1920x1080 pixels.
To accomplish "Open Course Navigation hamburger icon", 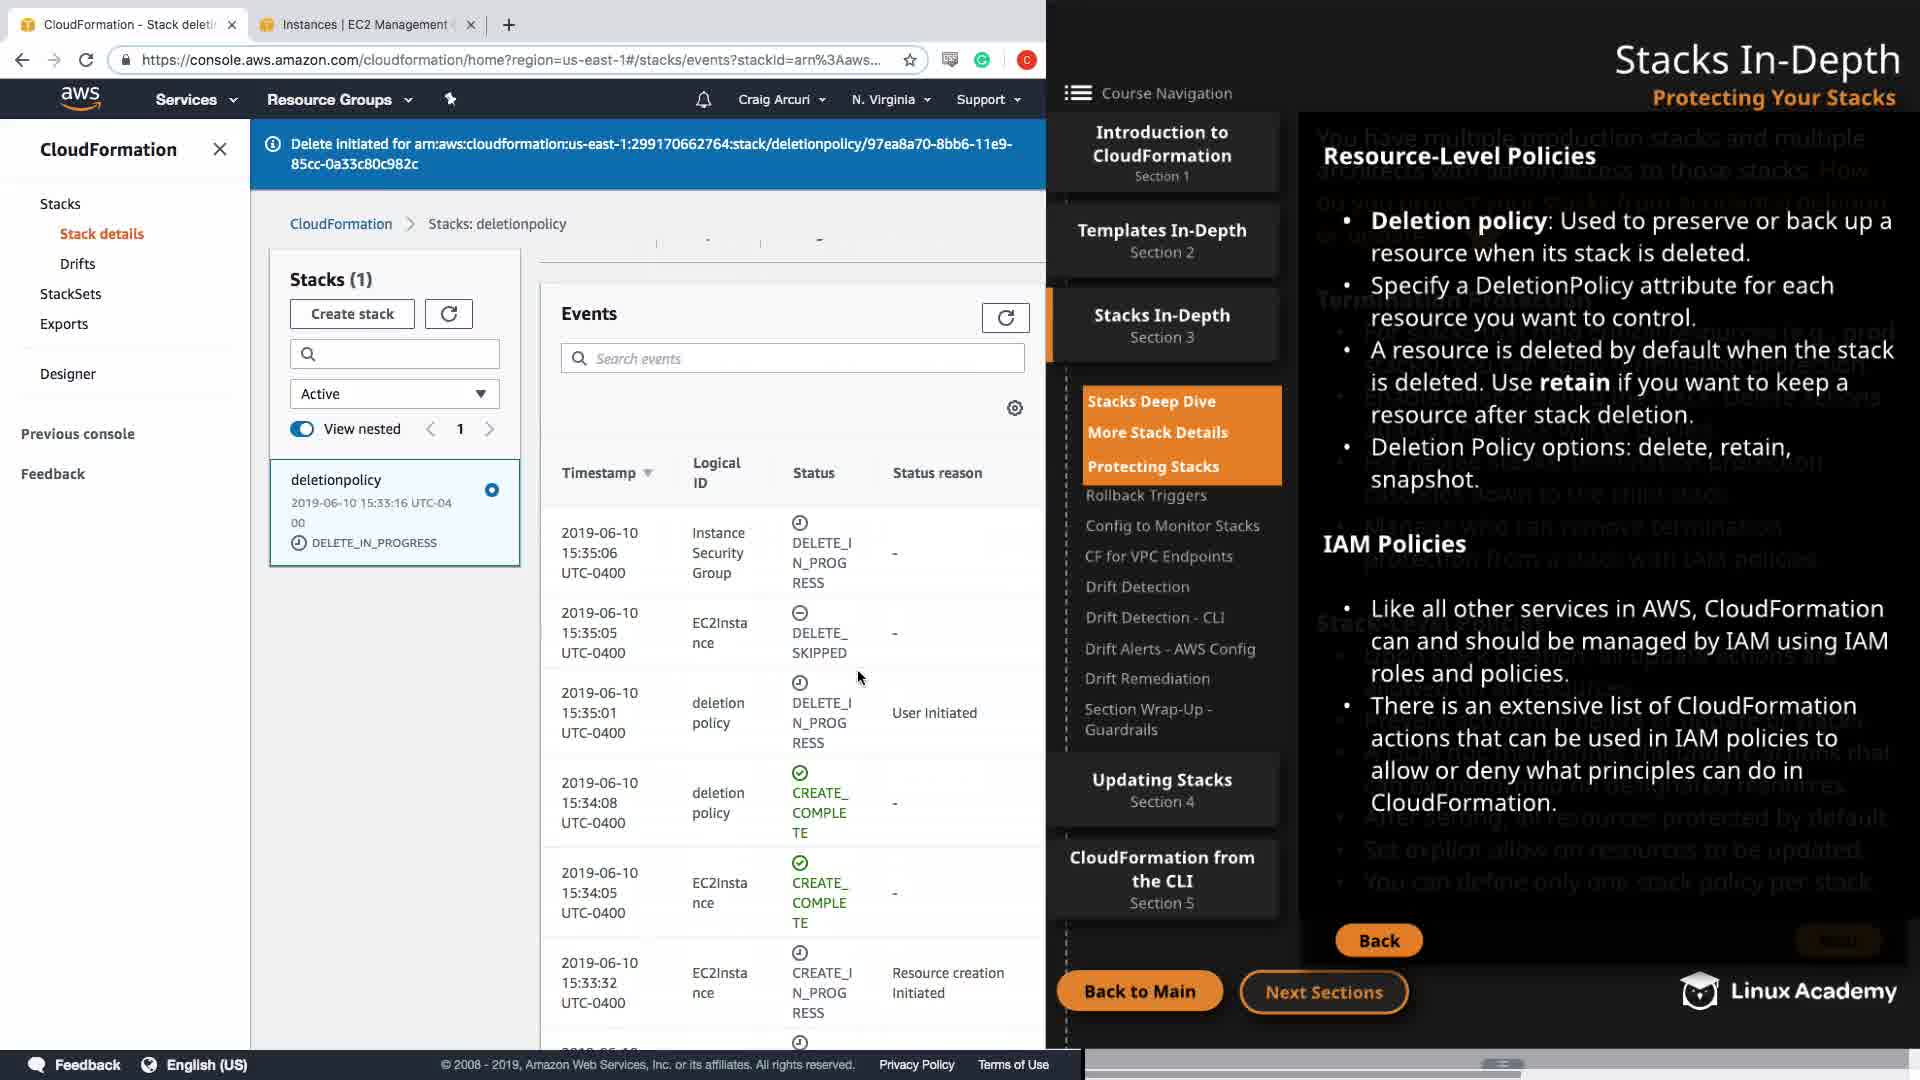I will tap(1078, 93).
